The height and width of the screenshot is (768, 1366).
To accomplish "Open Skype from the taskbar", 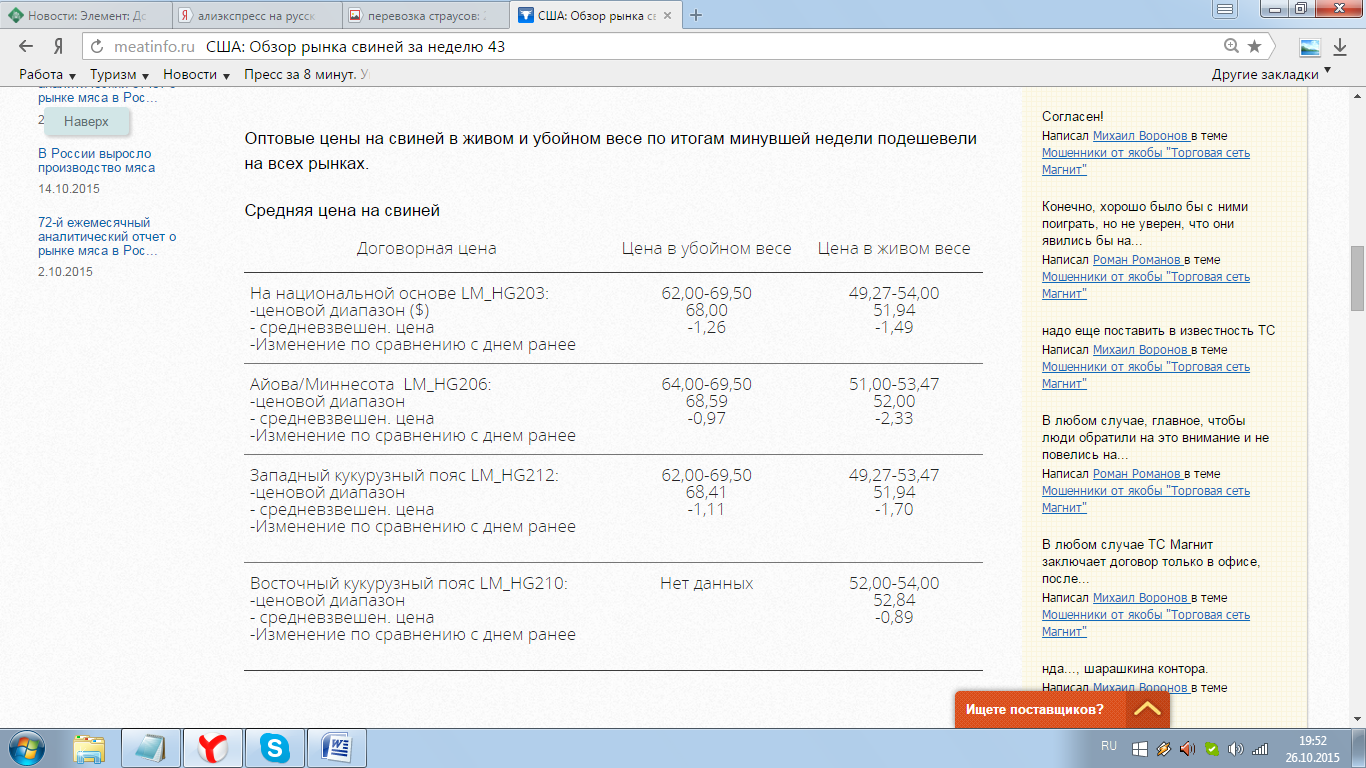I will coord(274,748).
